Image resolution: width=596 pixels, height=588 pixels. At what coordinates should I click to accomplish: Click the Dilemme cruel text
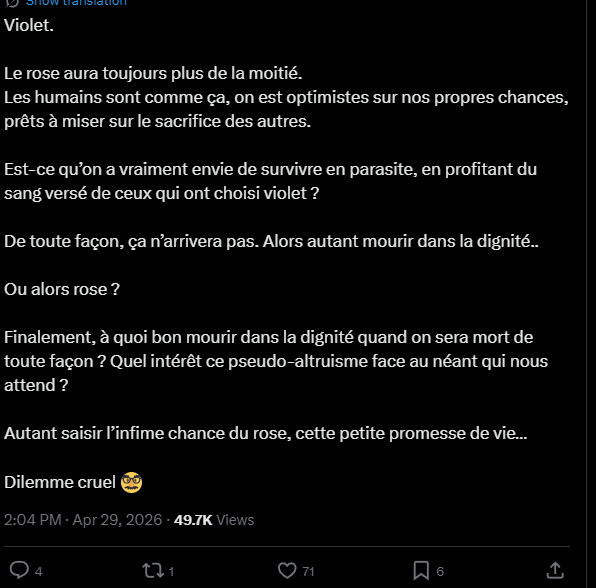pyautogui.click(x=60, y=482)
